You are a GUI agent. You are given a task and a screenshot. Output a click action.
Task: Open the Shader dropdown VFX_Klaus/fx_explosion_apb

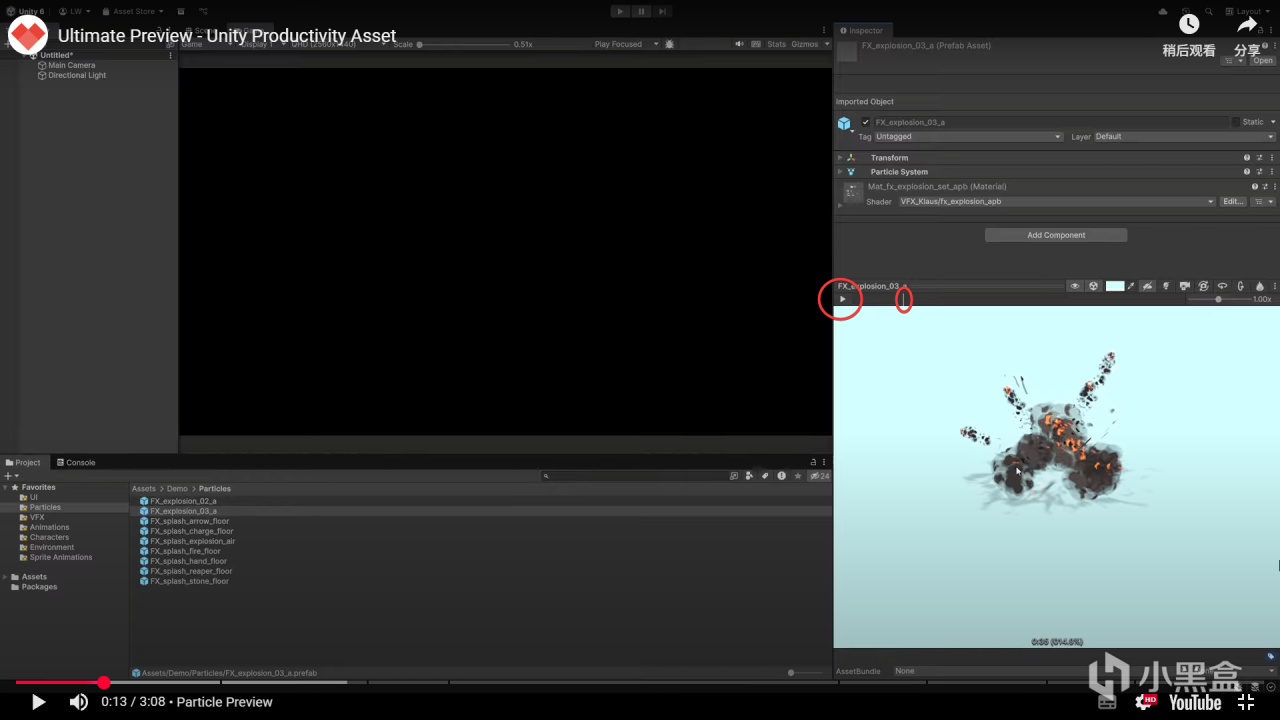[x=1056, y=202]
